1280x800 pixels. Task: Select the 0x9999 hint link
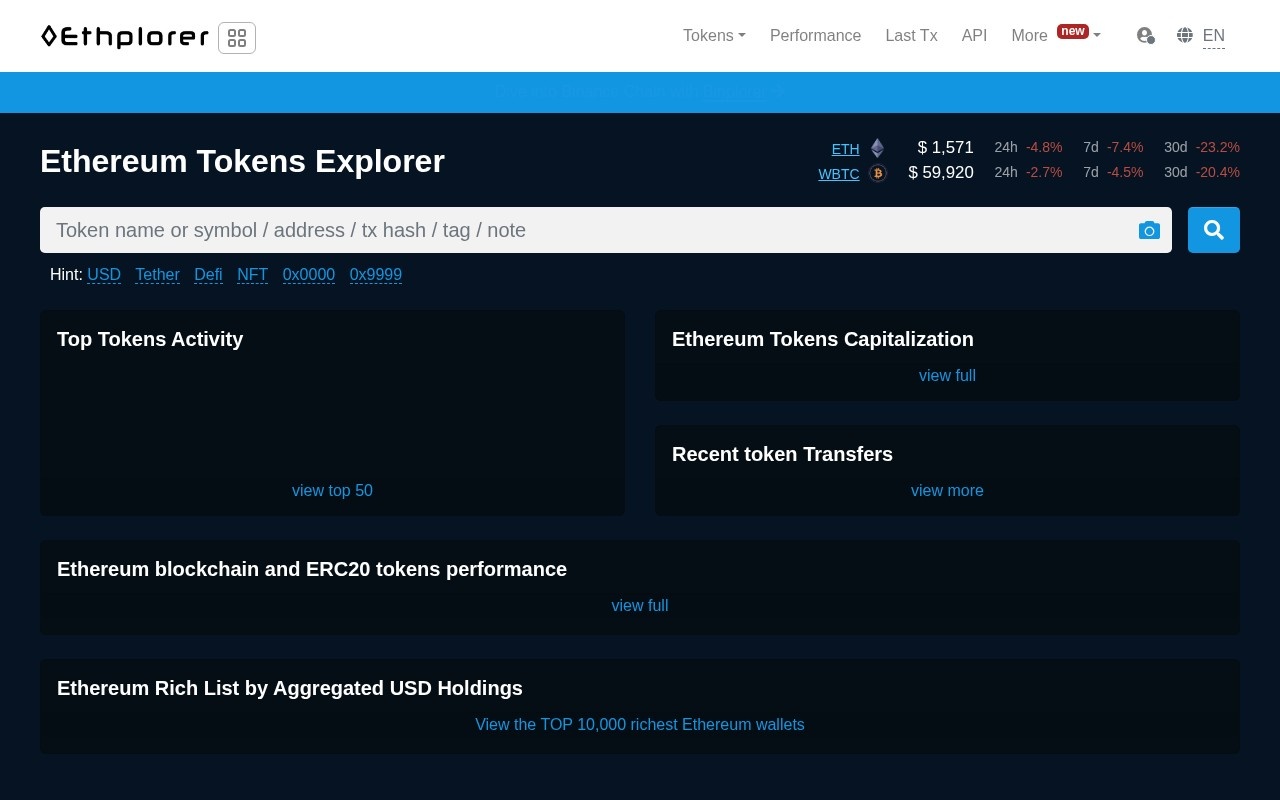tap(376, 275)
